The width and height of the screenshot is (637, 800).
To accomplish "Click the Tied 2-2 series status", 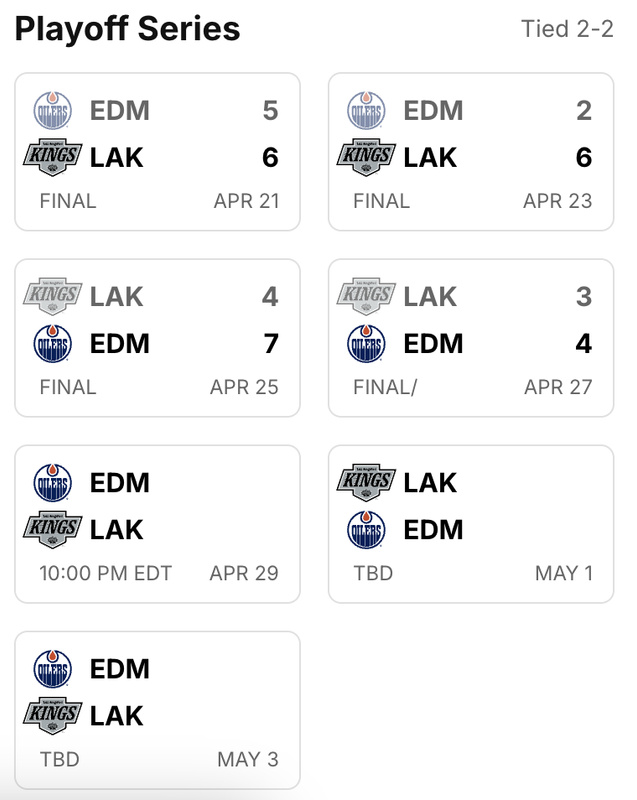I will [x=567, y=29].
